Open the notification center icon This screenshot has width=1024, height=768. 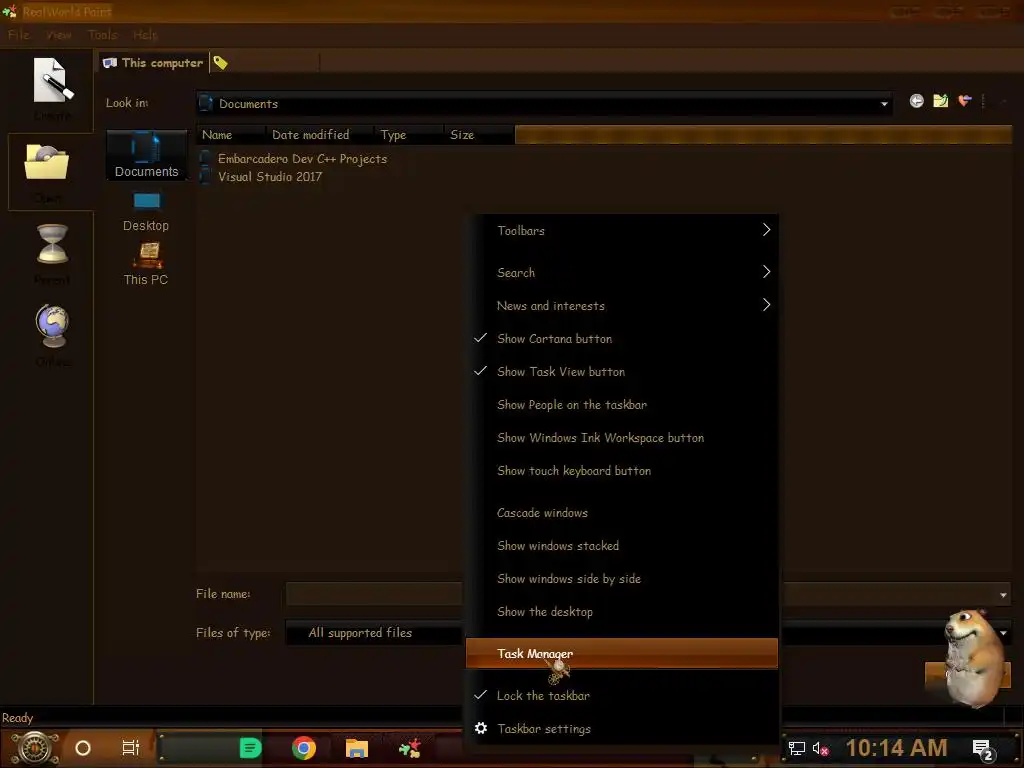pos(983,750)
